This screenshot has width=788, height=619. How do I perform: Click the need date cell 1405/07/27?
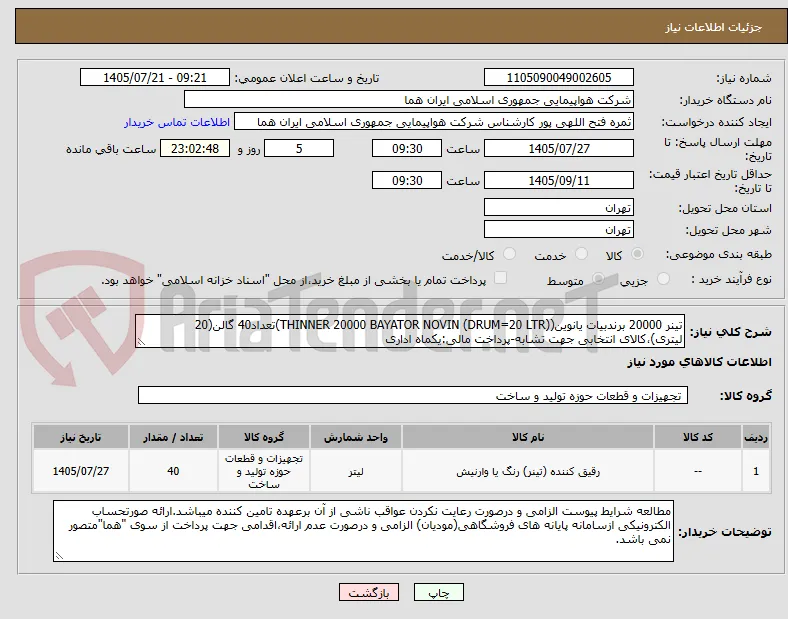pyautogui.click(x=81, y=471)
